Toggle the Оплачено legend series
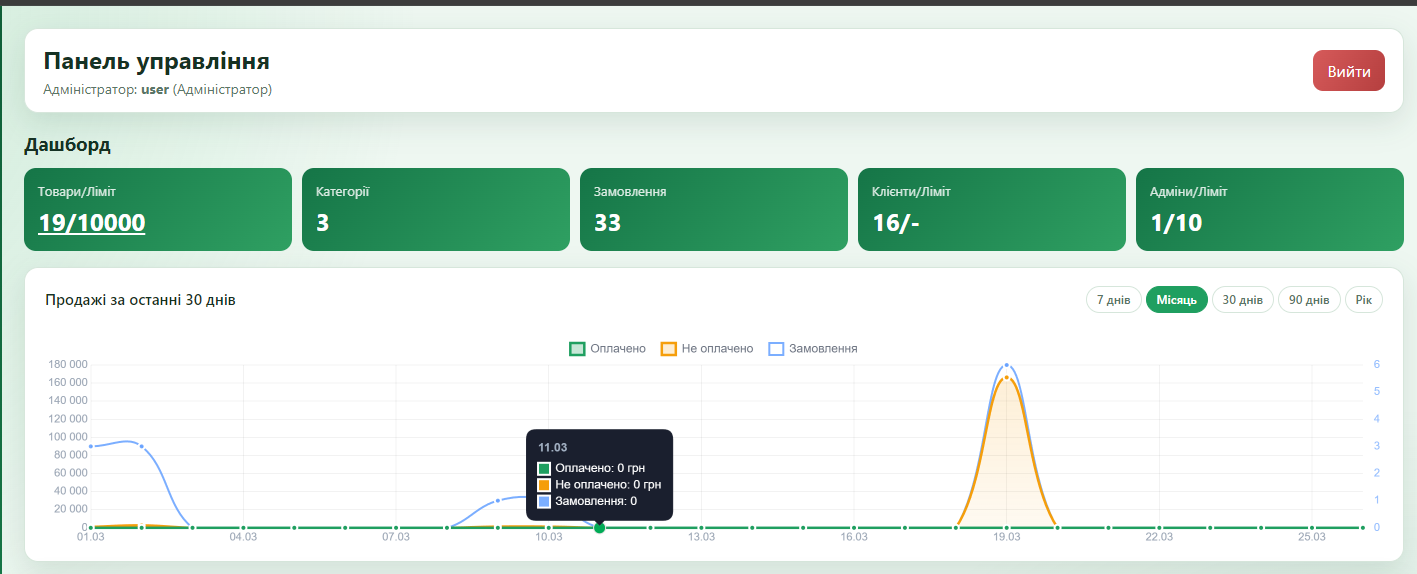The width and height of the screenshot is (1417, 574). click(607, 349)
